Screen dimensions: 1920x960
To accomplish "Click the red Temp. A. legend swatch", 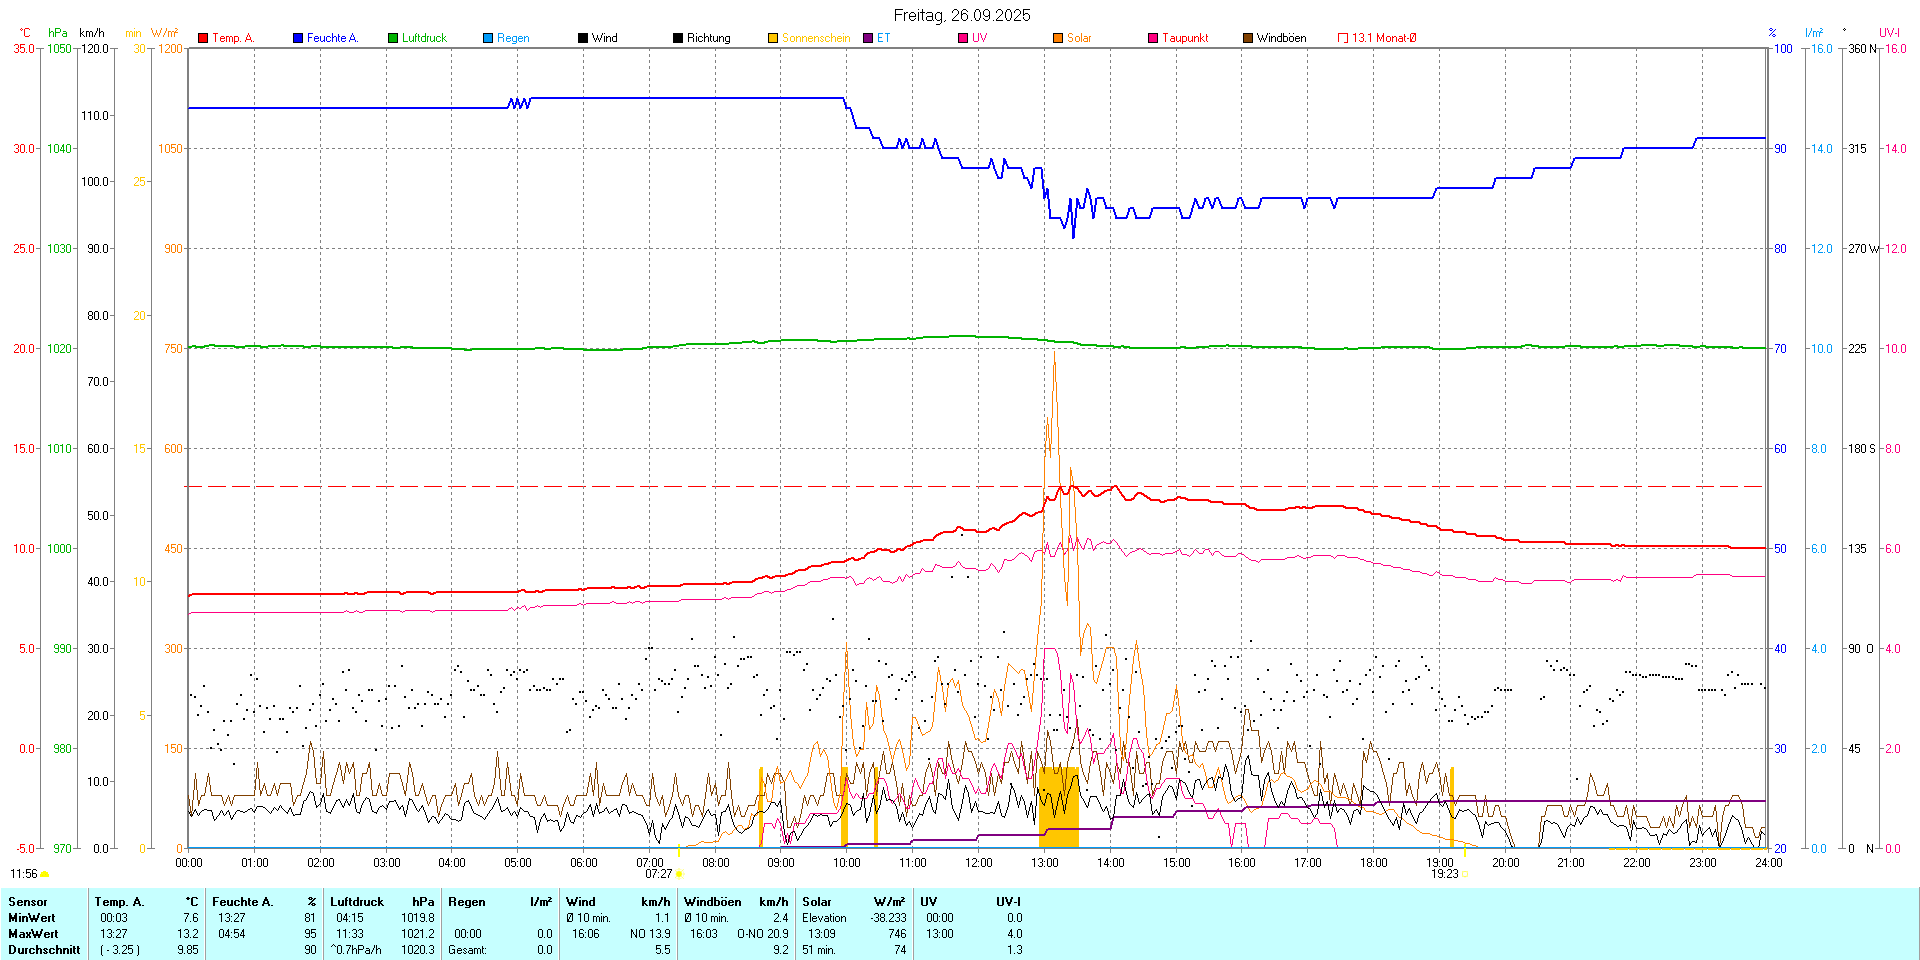I will click(203, 38).
